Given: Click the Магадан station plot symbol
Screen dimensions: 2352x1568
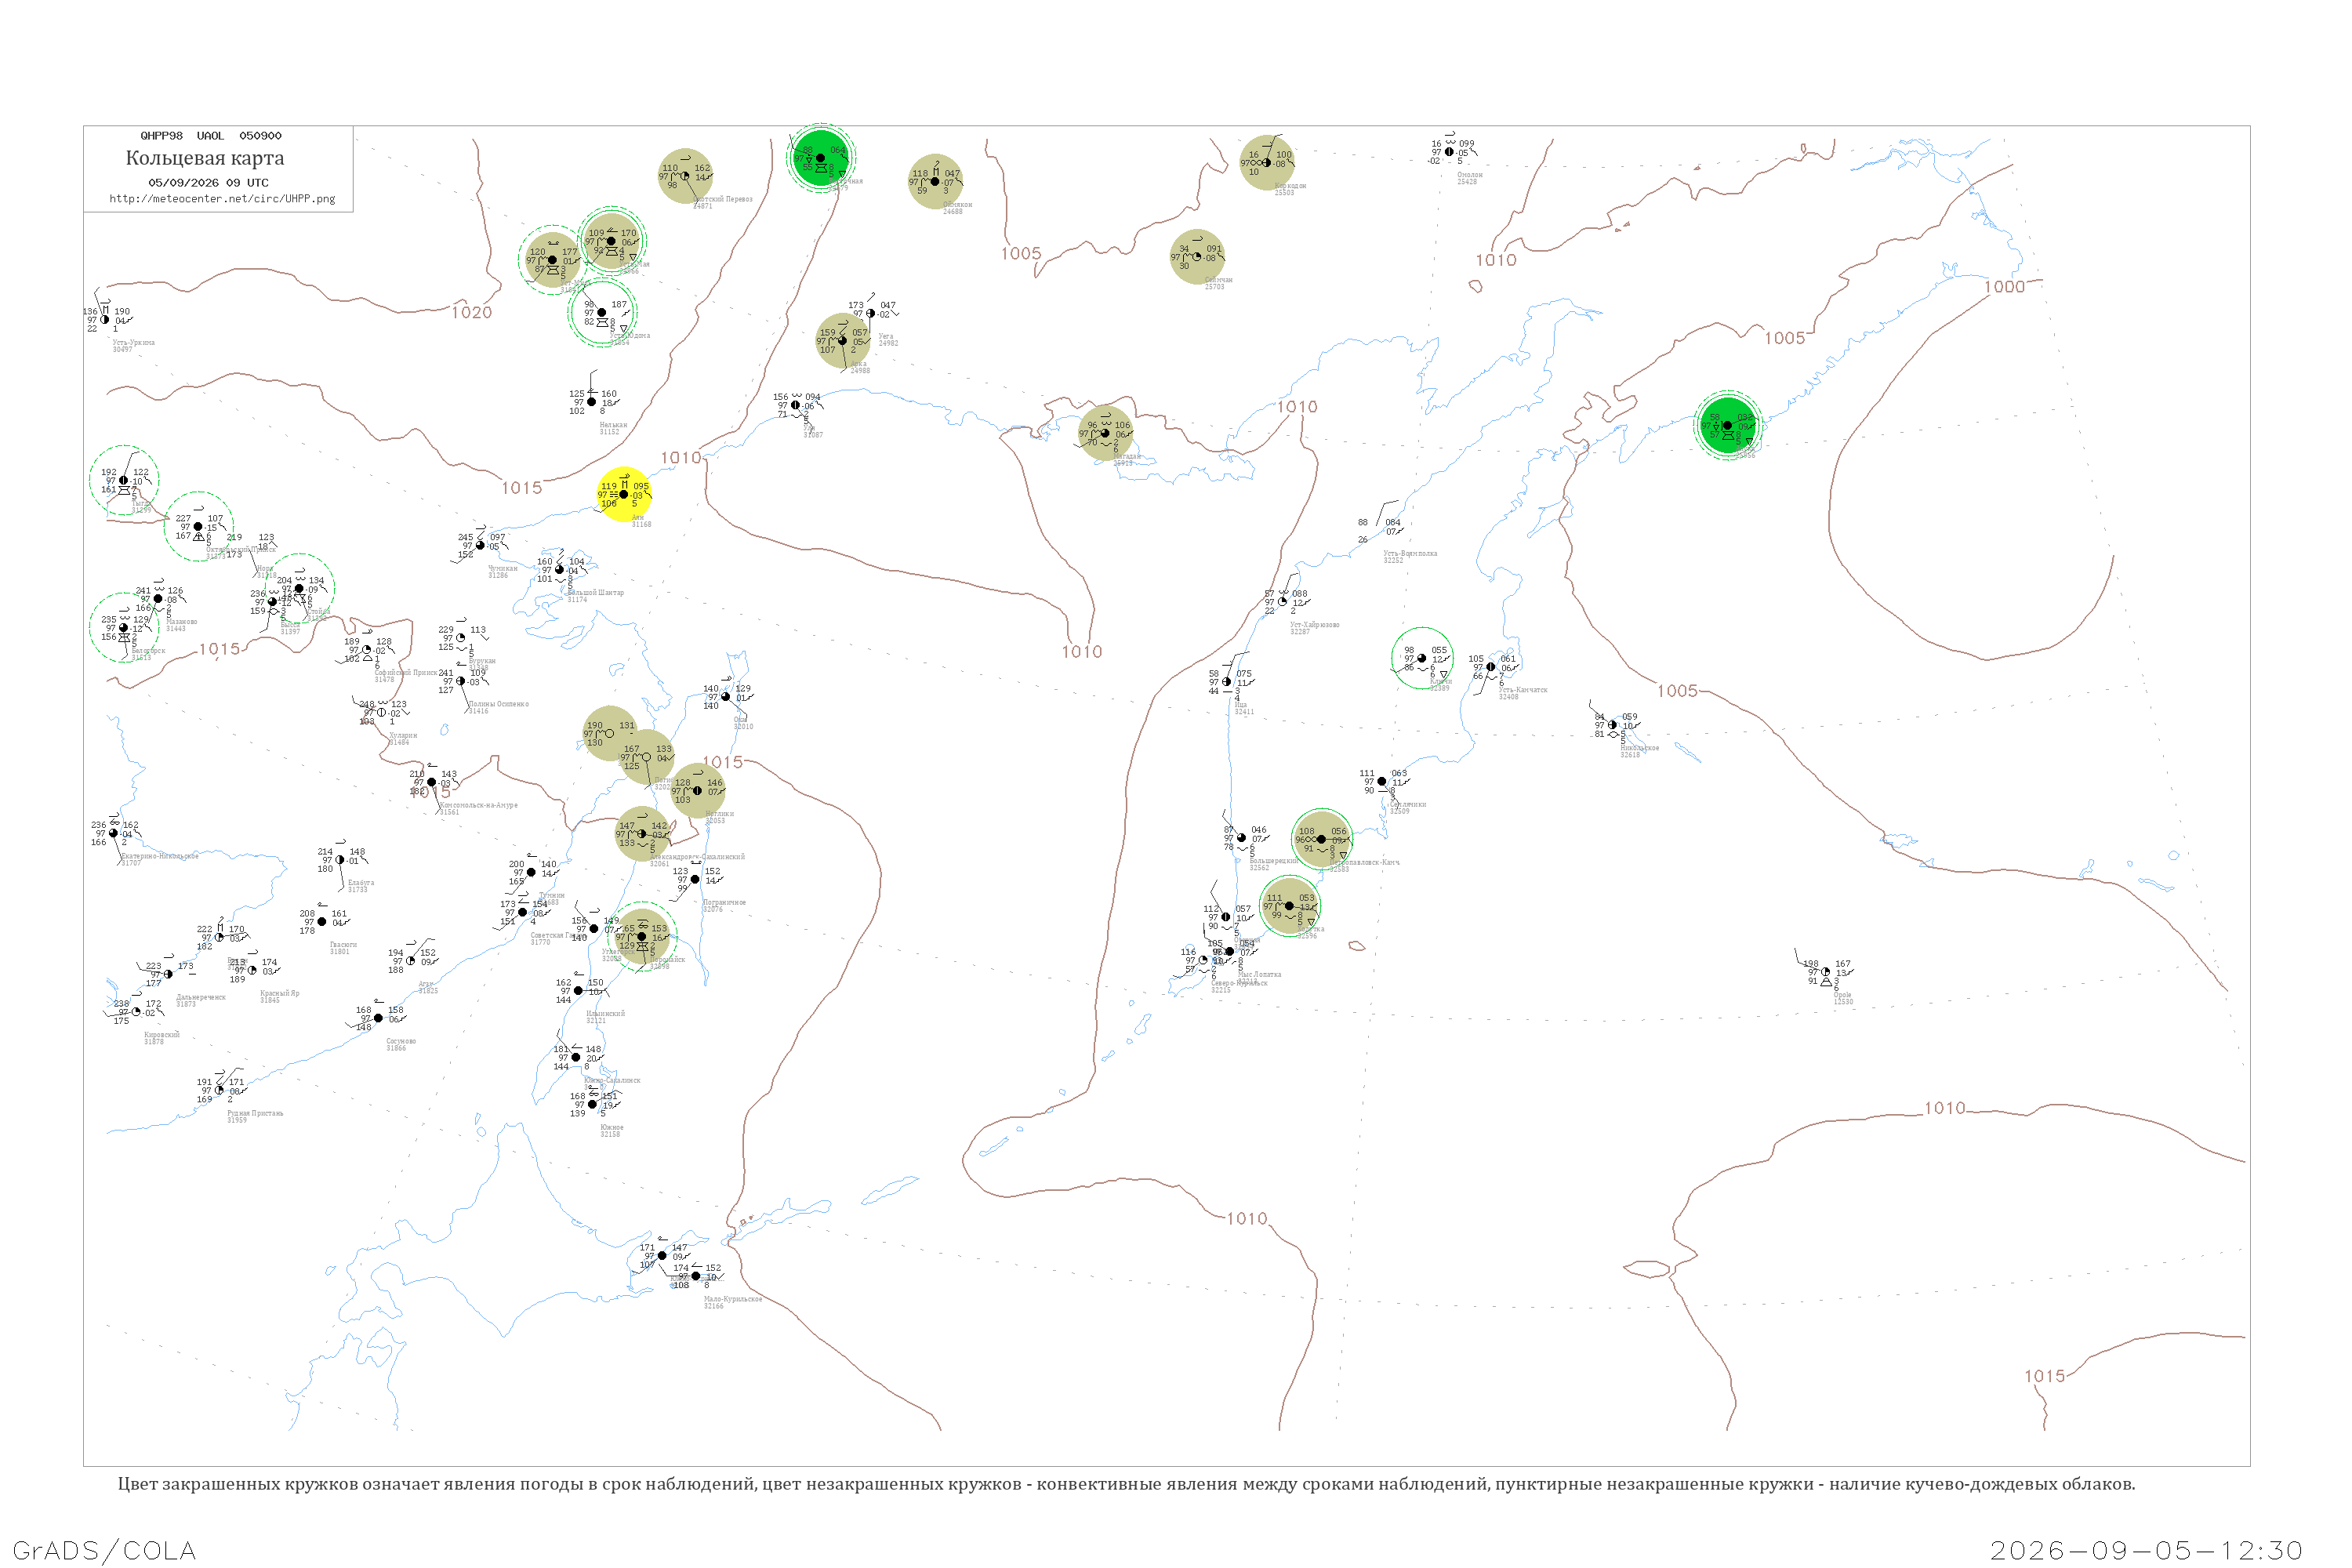Looking at the screenshot, I should point(1105,433).
